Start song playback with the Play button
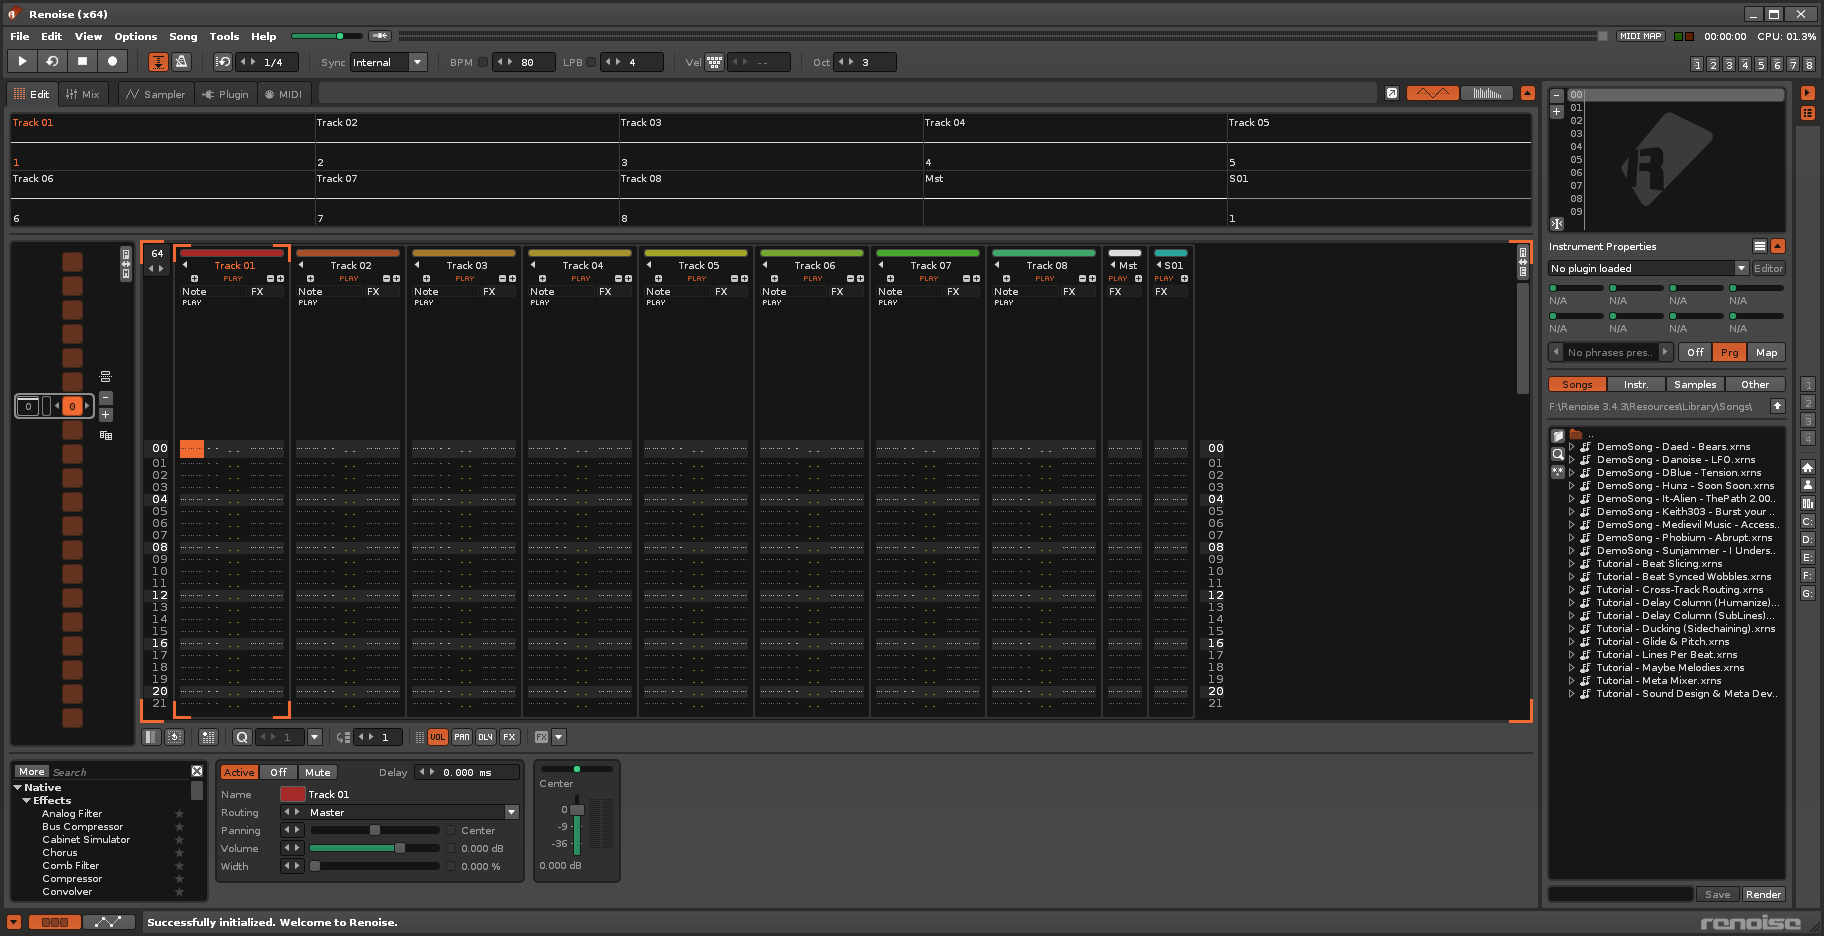 (22, 61)
